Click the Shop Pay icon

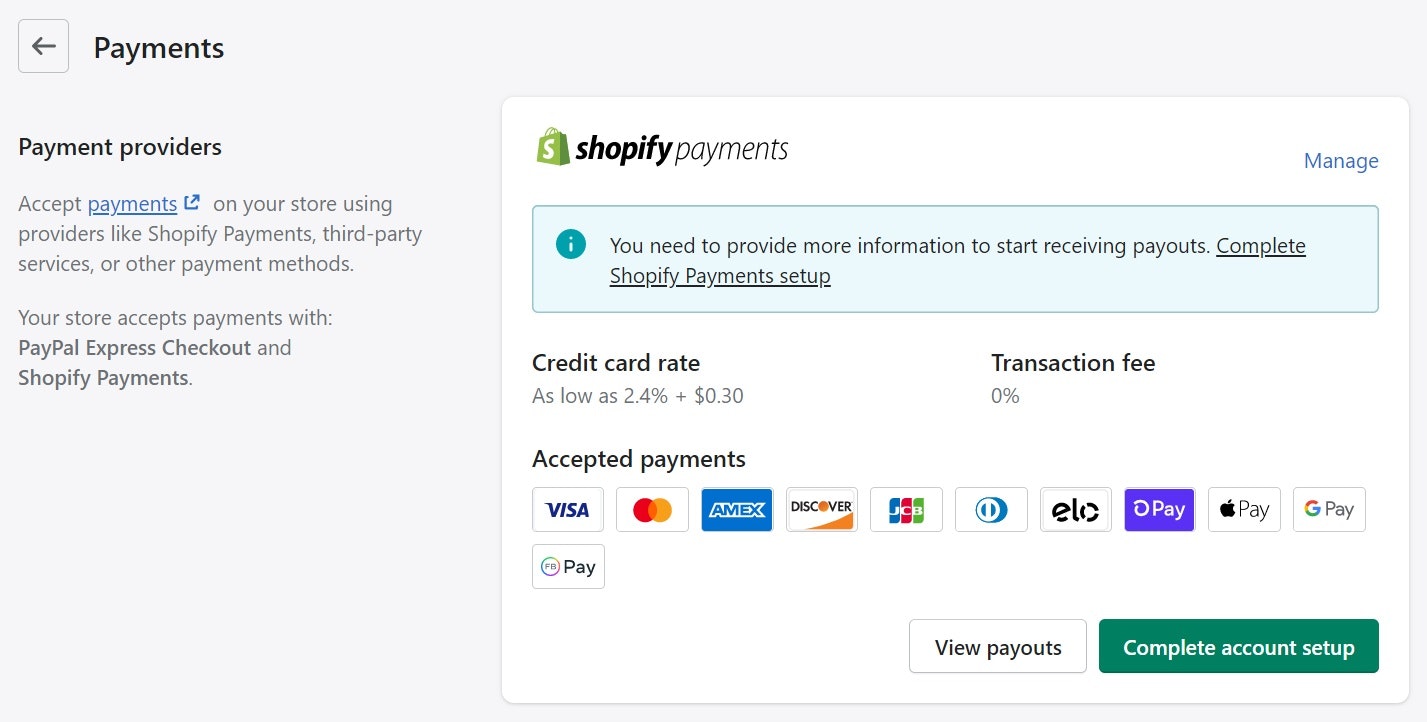pos(1159,510)
